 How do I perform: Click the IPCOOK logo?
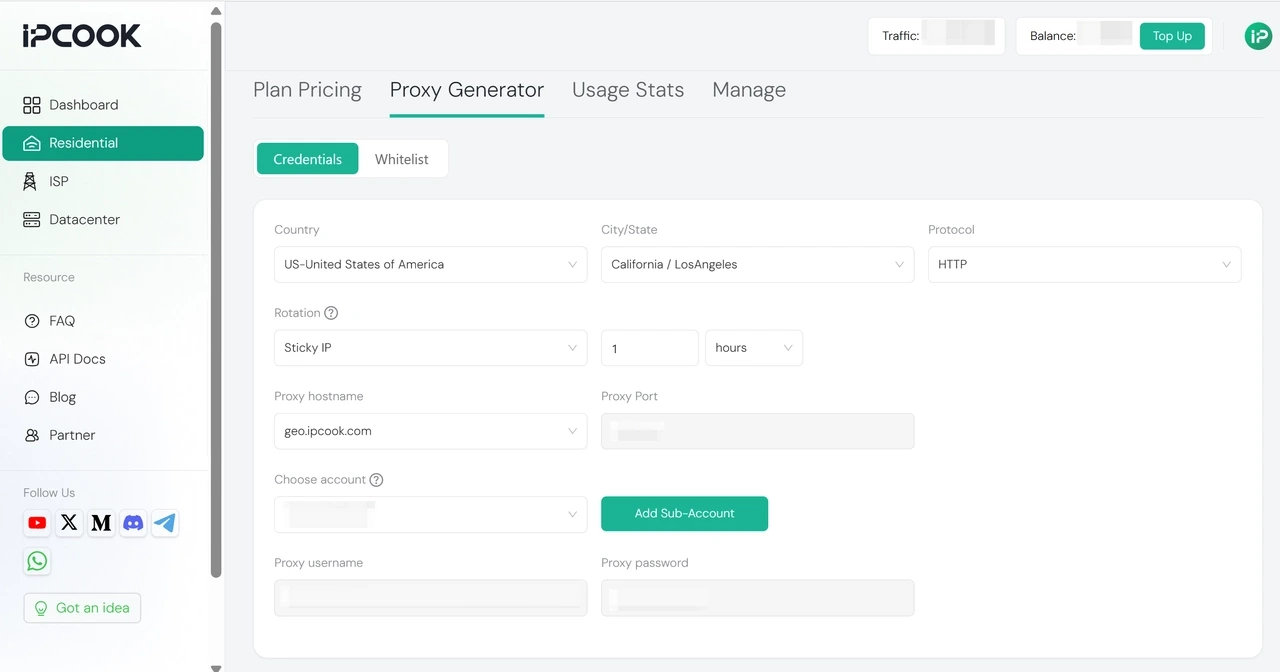[82, 36]
